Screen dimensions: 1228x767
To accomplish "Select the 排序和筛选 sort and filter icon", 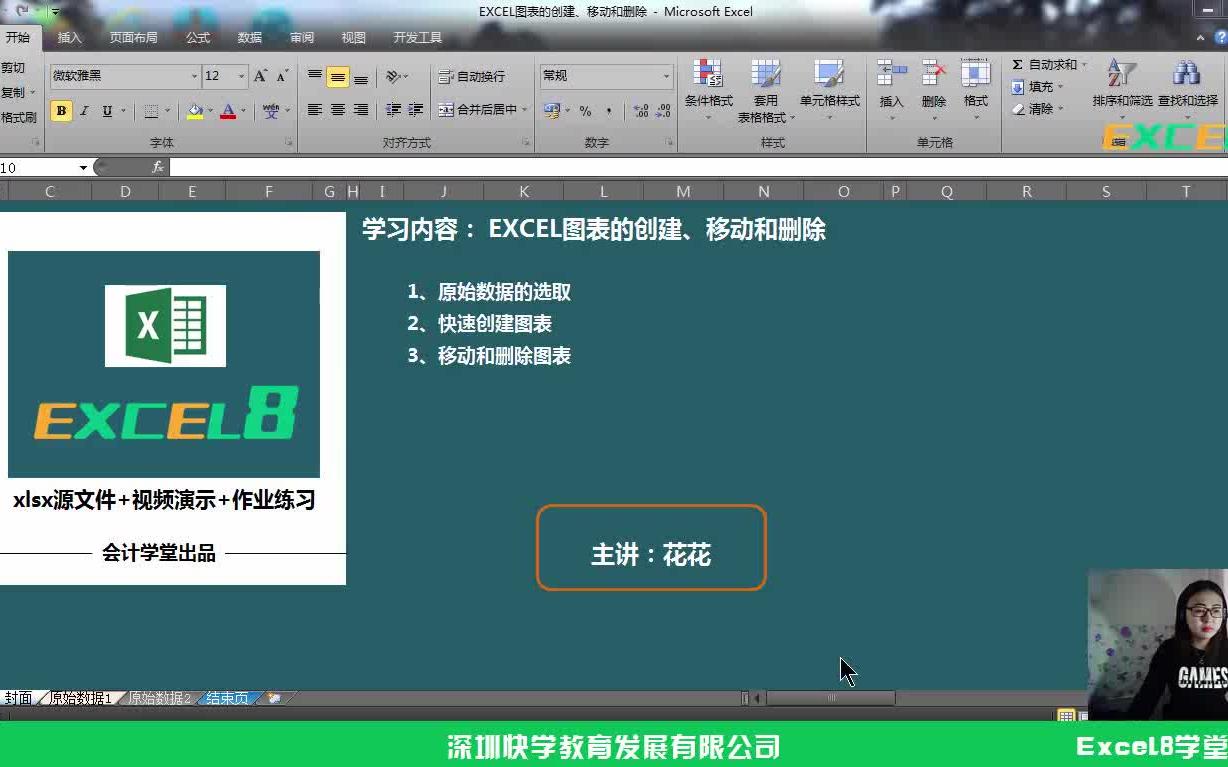I will pos(1121,85).
